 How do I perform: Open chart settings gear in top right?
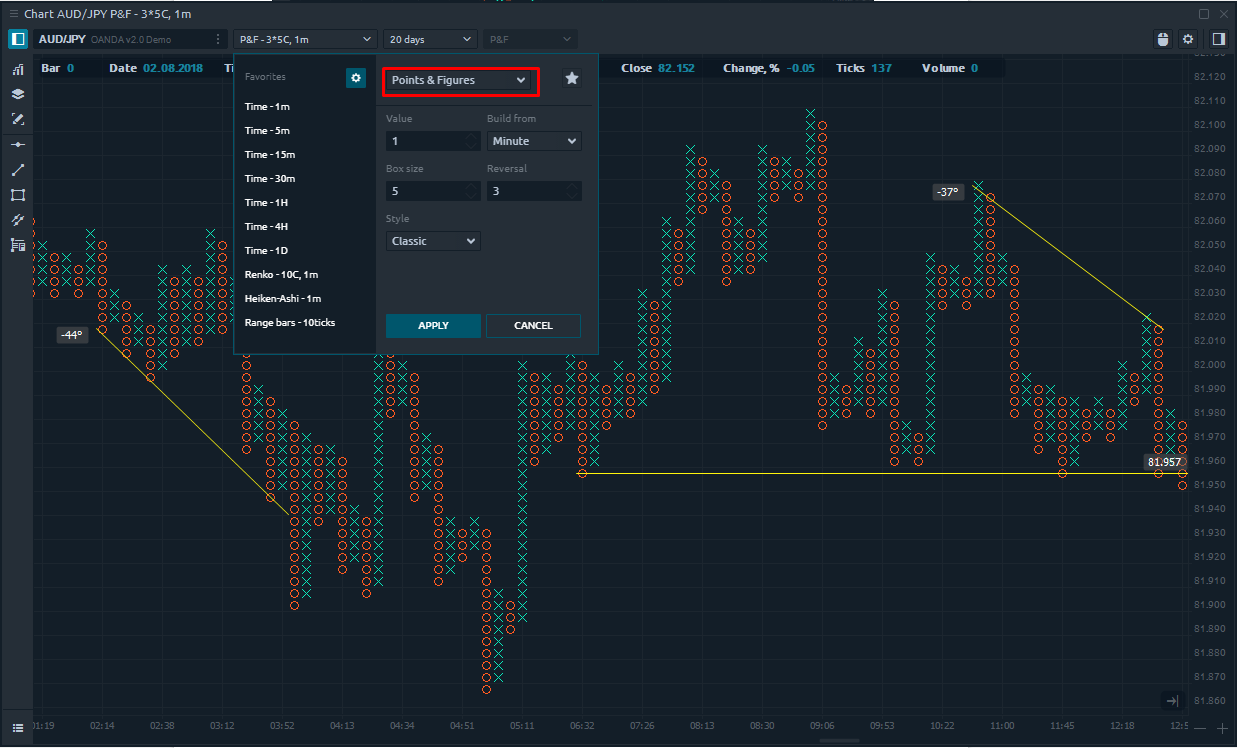click(x=1188, y=39)
